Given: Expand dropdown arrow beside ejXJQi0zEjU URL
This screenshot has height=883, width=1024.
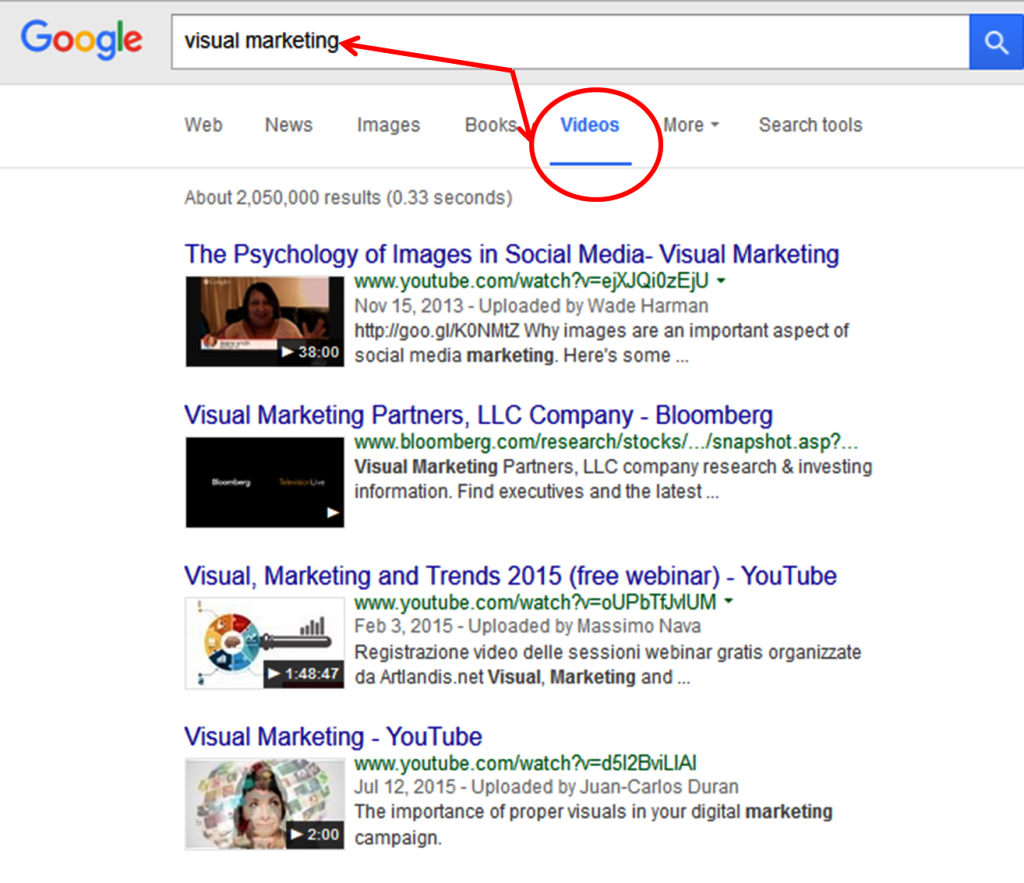Looking at the screenshot, I should (722, 281).
